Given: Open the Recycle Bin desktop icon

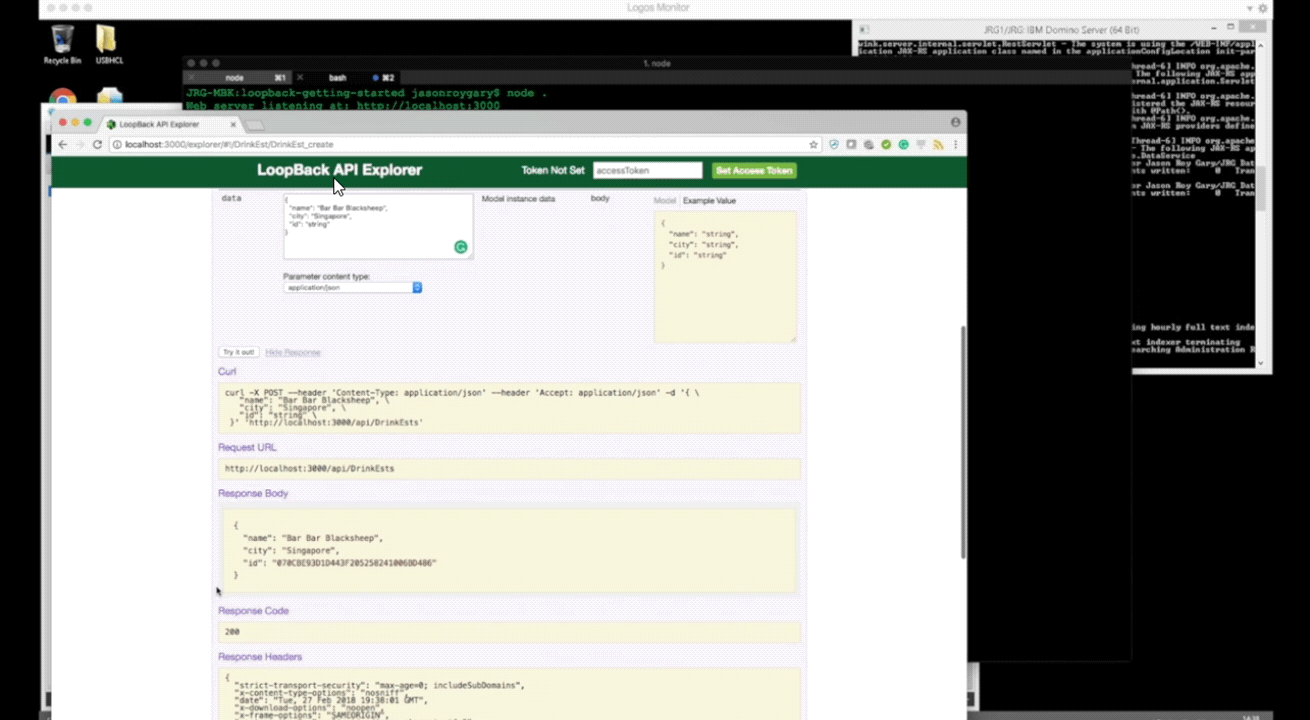Looking at the screenshot, I should click(62, 43).
